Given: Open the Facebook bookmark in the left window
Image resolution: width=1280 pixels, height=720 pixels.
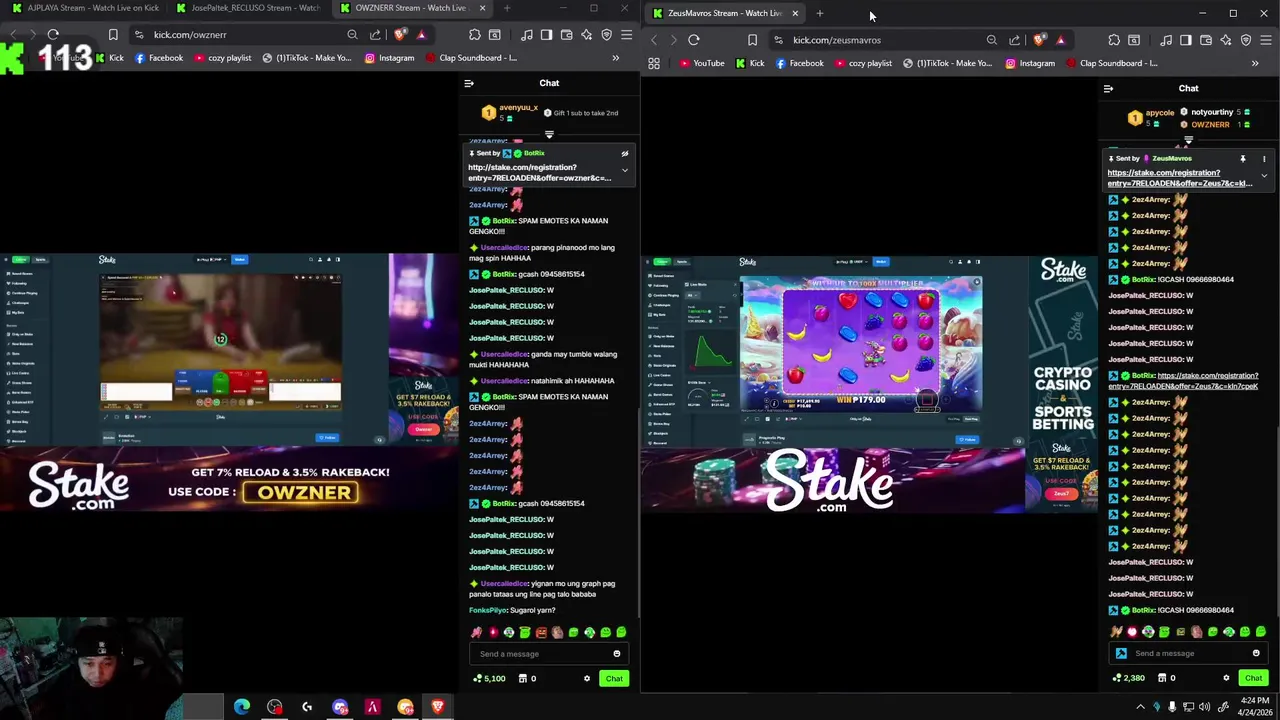Looking at the screenshot, I should click(158, 58).
